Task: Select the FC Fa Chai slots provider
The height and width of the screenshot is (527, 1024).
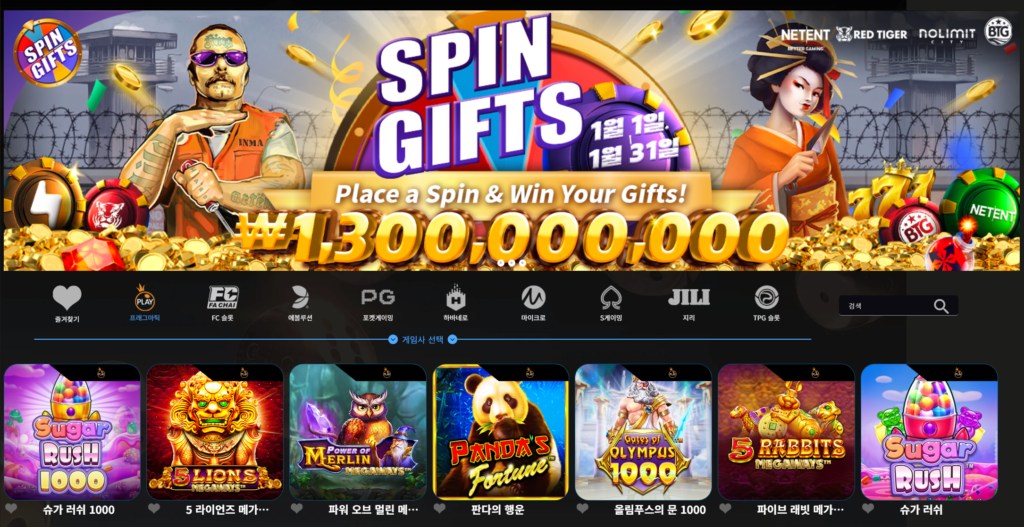Action: click(223, 304)
